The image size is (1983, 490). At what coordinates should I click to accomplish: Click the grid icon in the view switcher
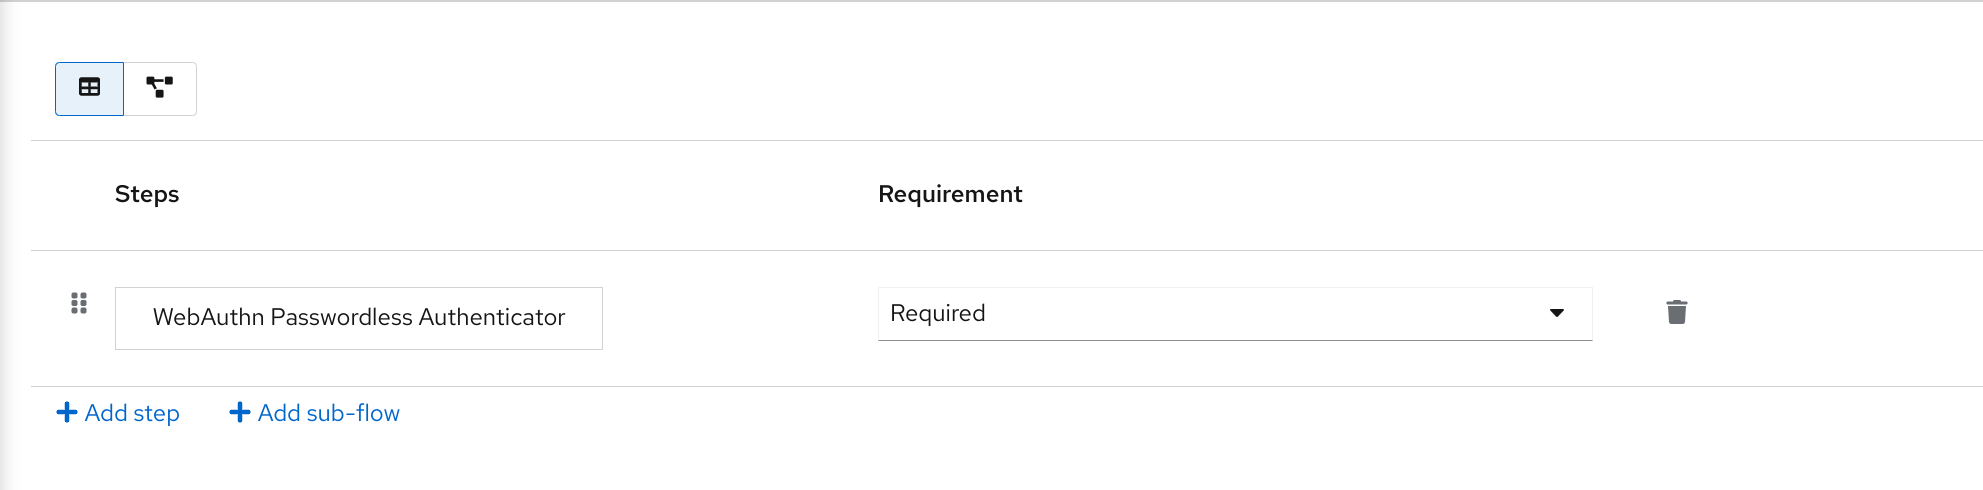point(89,88)
